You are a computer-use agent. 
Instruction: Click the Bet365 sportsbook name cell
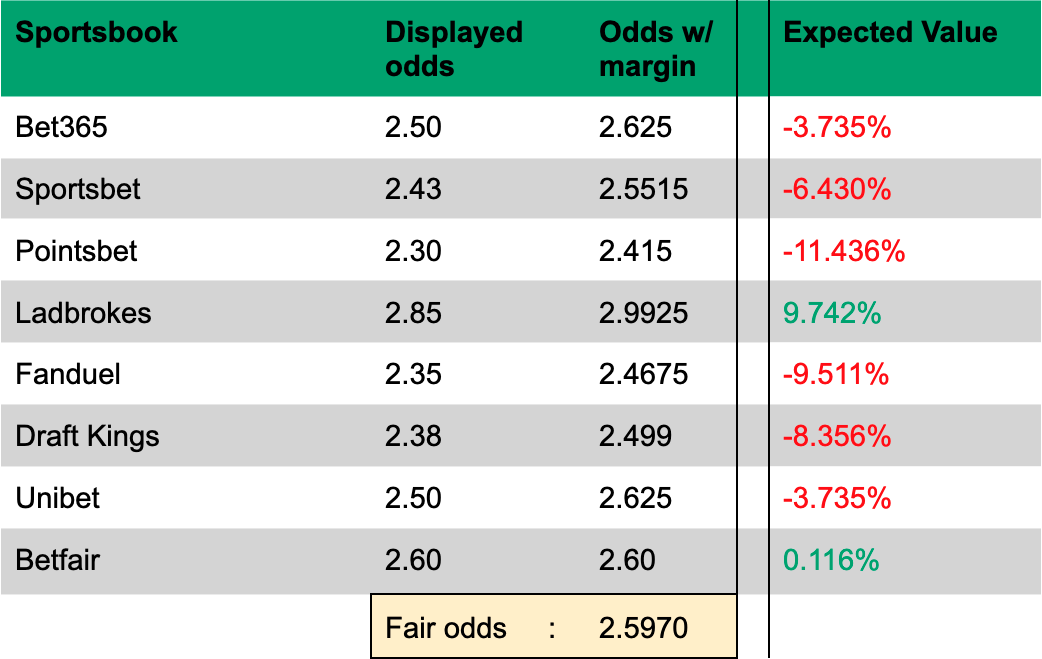(x=62, y=127)
